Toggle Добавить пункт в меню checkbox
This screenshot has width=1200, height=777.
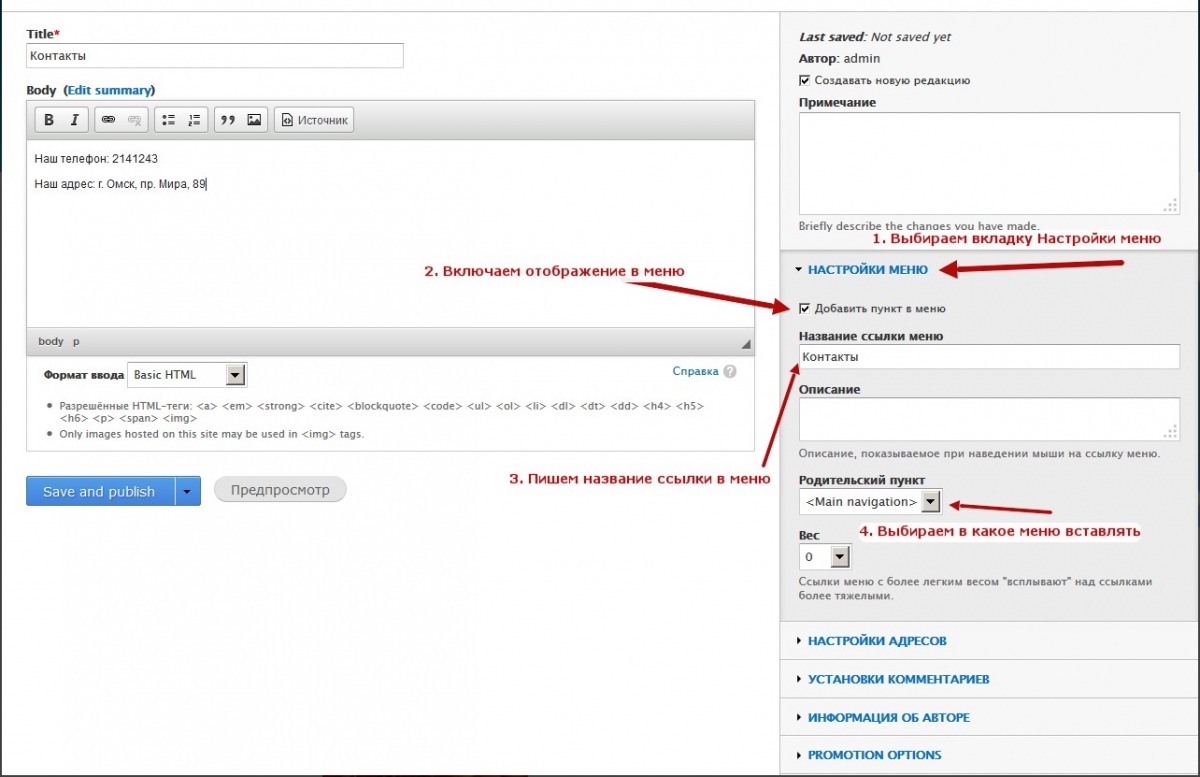(x=805, y=308)
